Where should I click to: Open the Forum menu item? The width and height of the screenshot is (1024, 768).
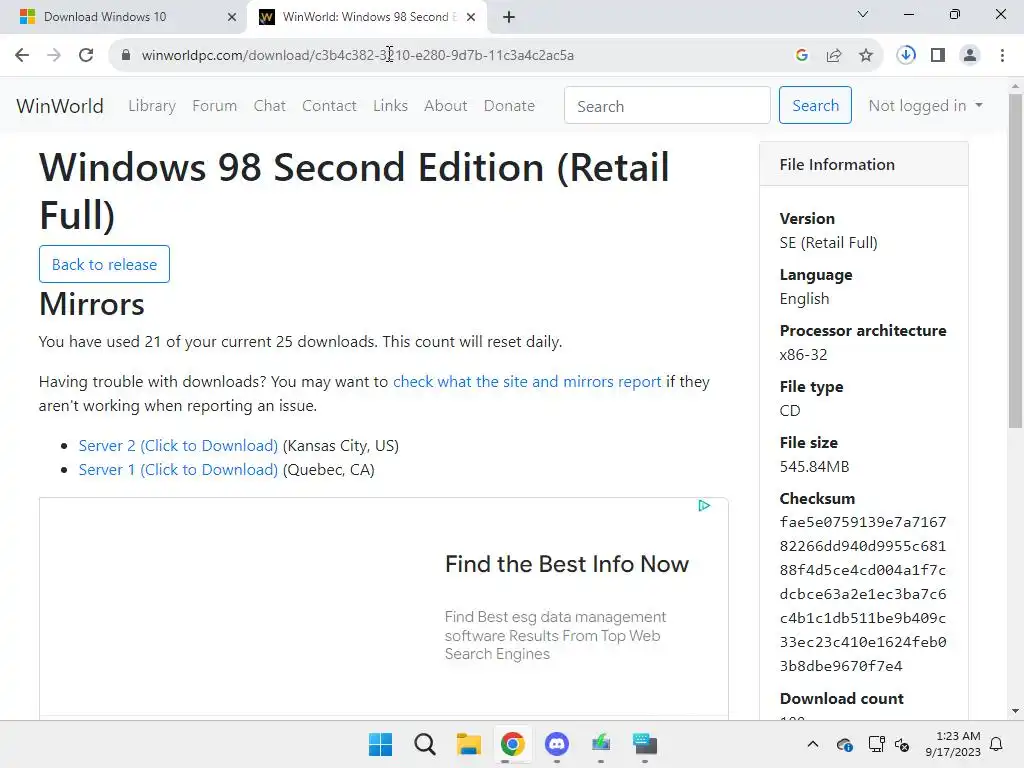click(x=214, y=105)
